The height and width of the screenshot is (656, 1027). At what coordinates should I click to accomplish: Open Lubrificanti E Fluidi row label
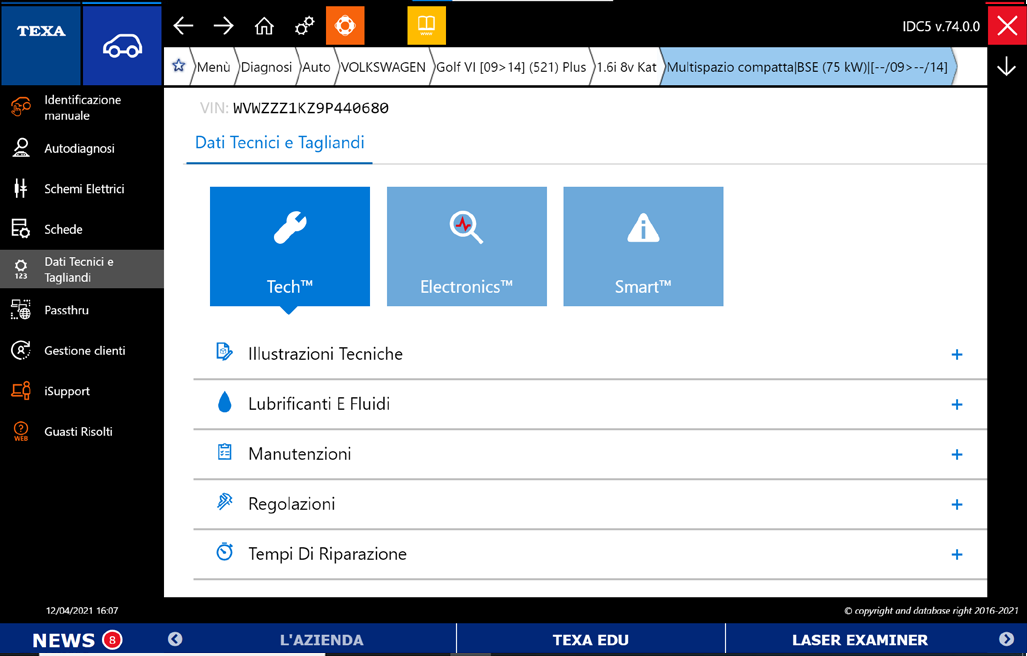pos(319,404)
